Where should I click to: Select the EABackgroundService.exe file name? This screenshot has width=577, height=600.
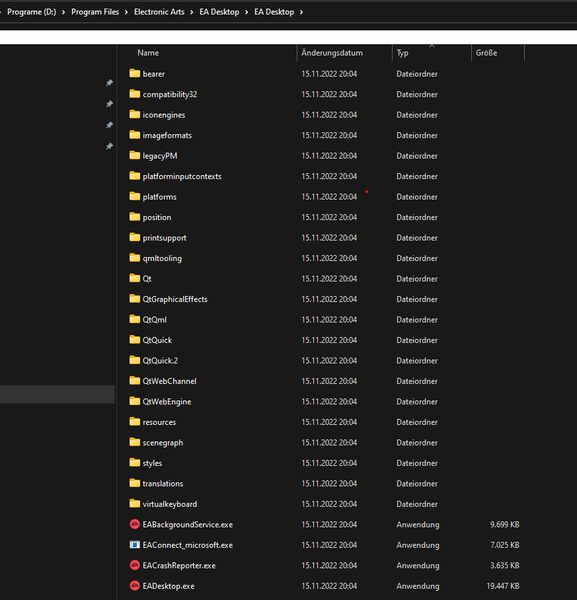point(187,525)
